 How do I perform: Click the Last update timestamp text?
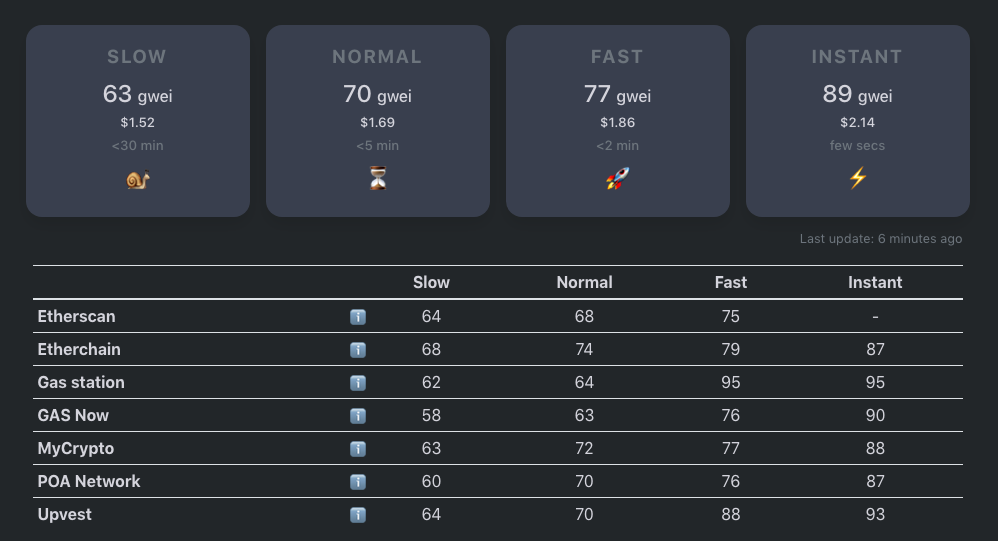pos(881,240)
